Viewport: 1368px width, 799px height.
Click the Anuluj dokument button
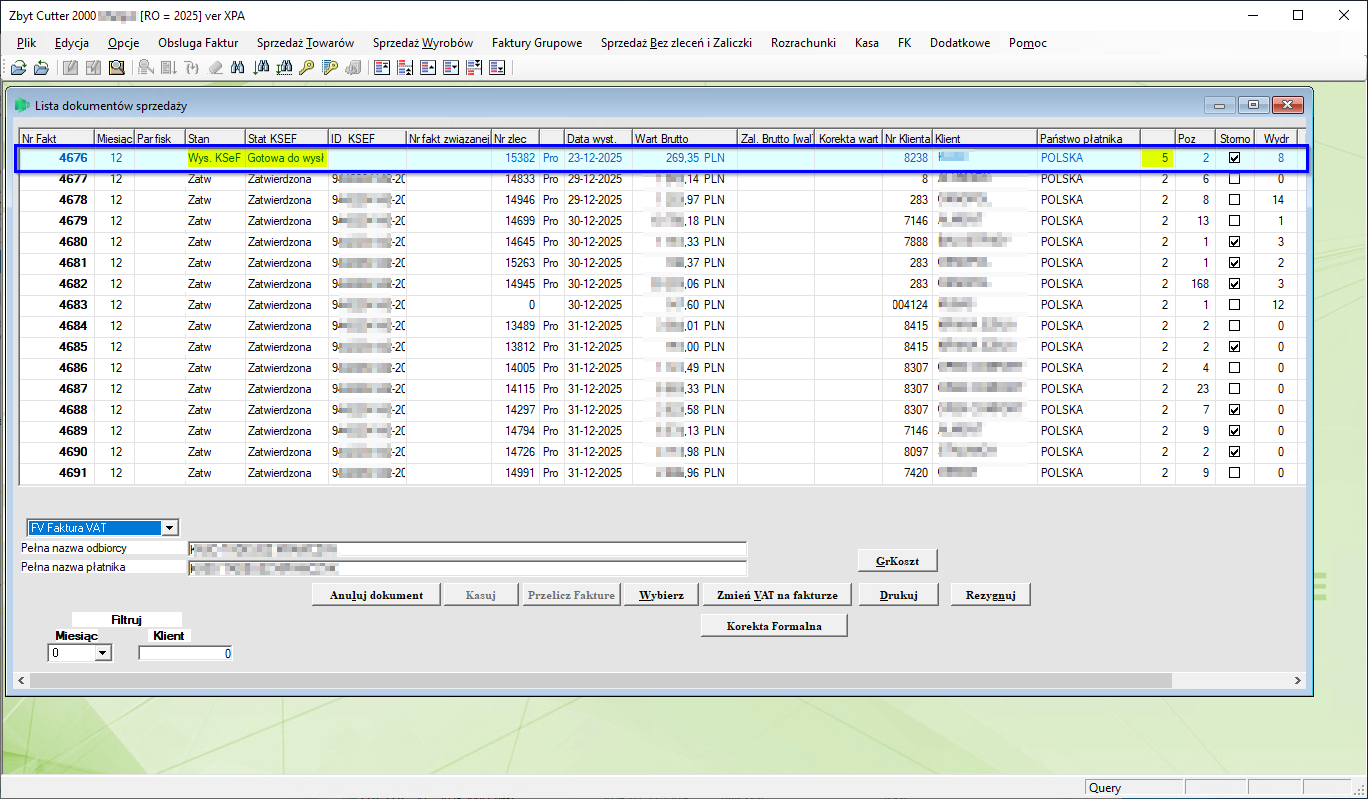(375, 595)
